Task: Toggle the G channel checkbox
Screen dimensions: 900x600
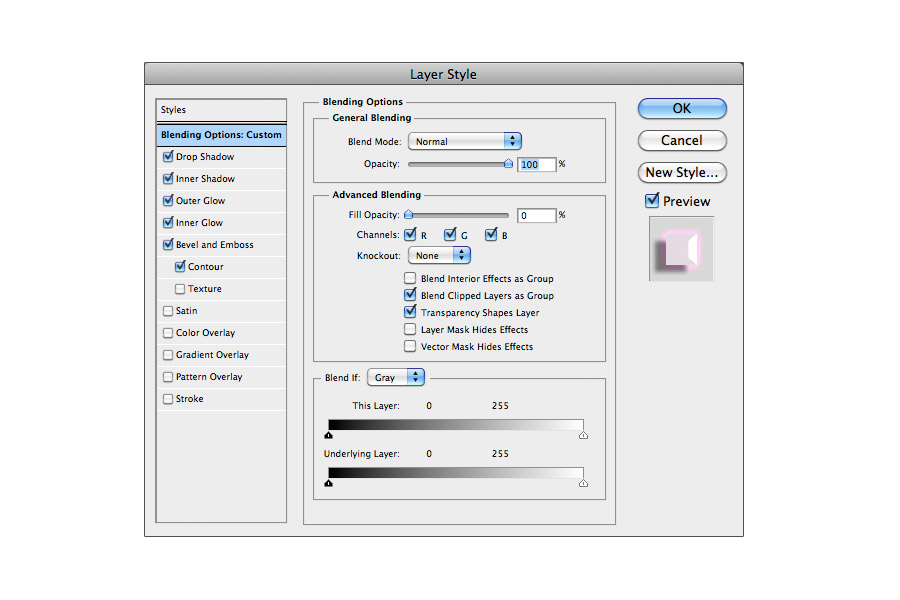Action: [450, 234]
